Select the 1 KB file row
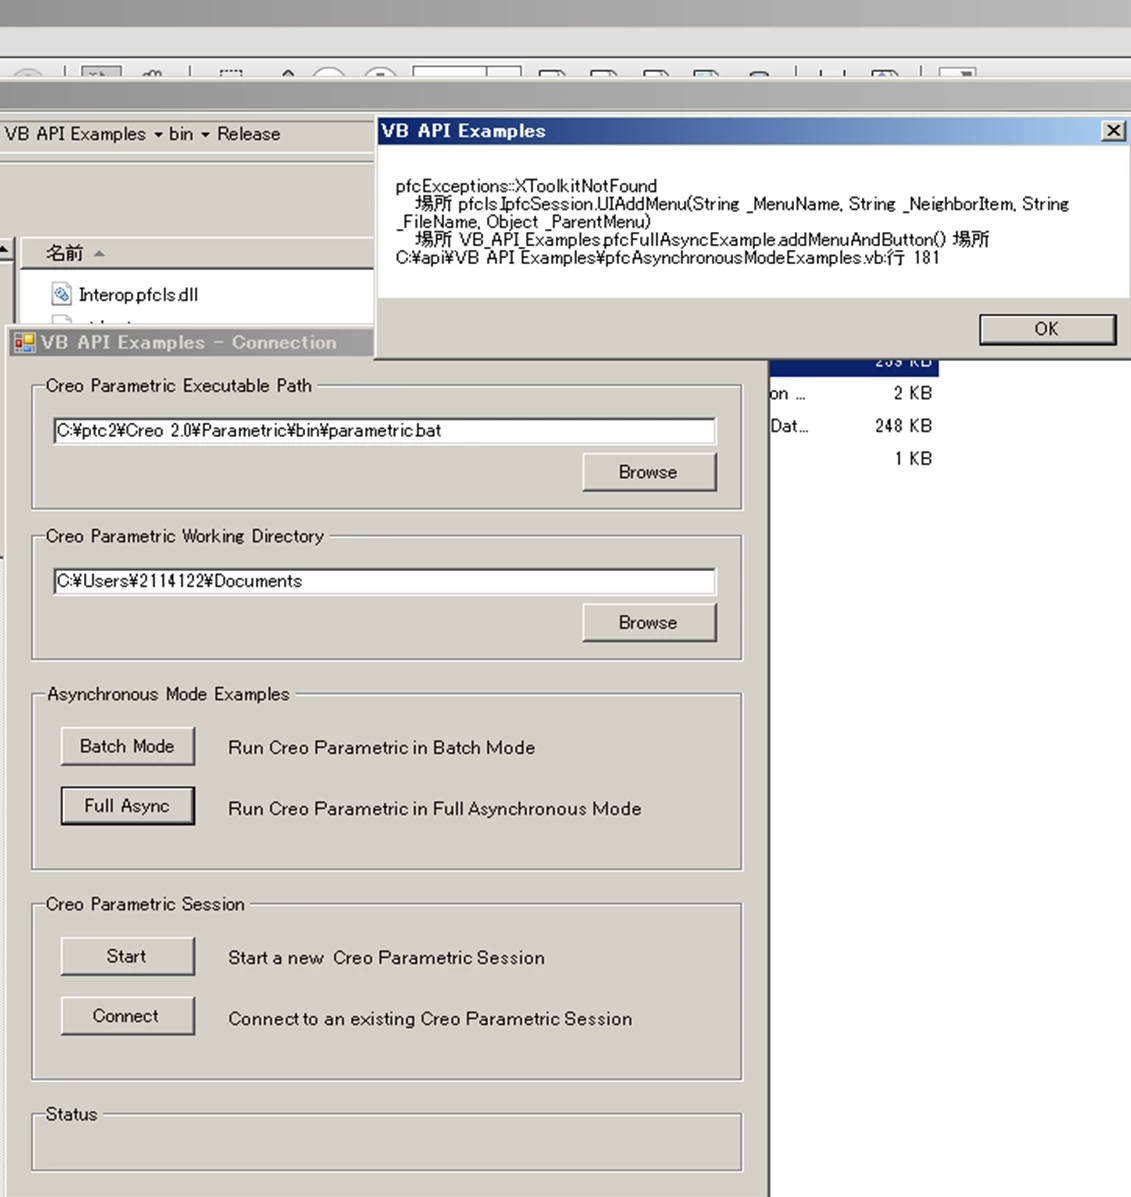Image resolution: width=1131 pixels, height=1197 pixels. [853, 459]
